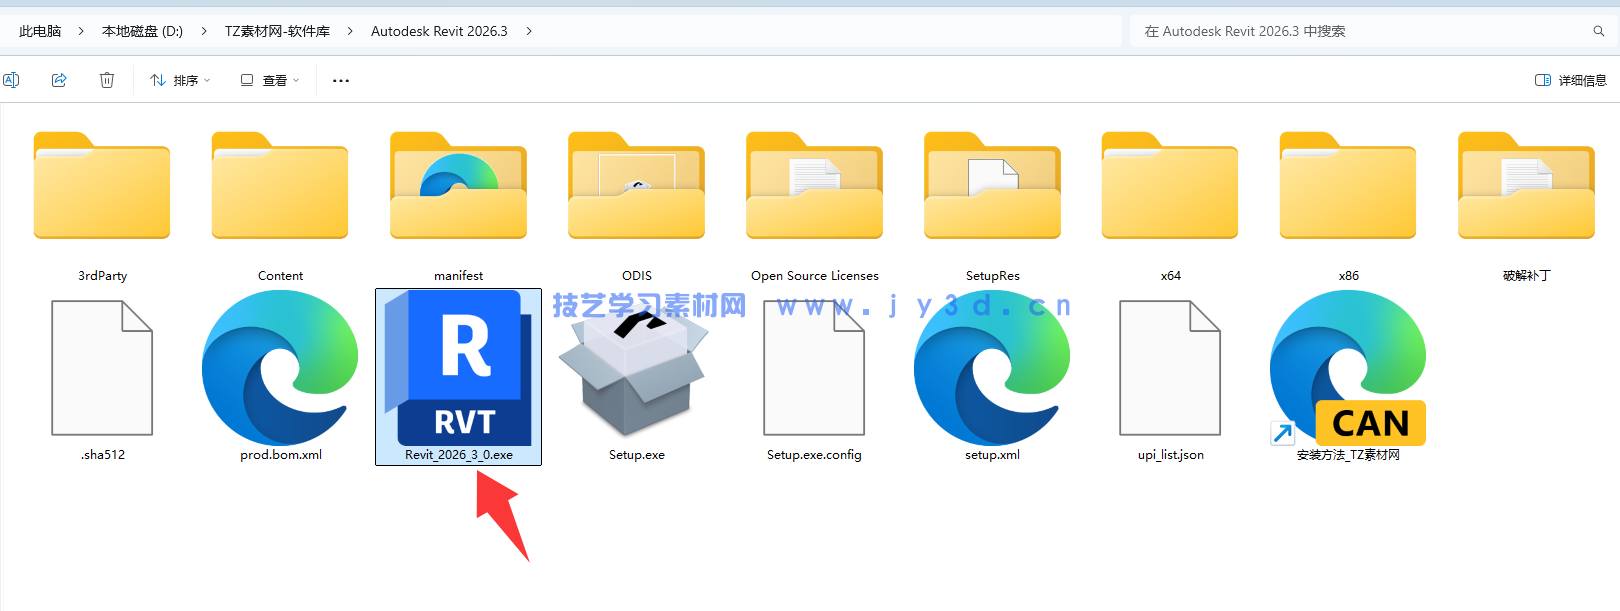
Task: Select the prod.bom.xml file icon
Action: click(x=280, y=368)
